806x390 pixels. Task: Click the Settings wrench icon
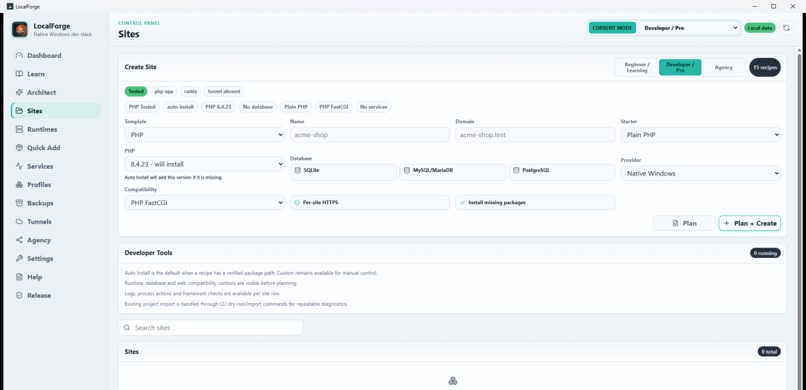click(20, 258)
